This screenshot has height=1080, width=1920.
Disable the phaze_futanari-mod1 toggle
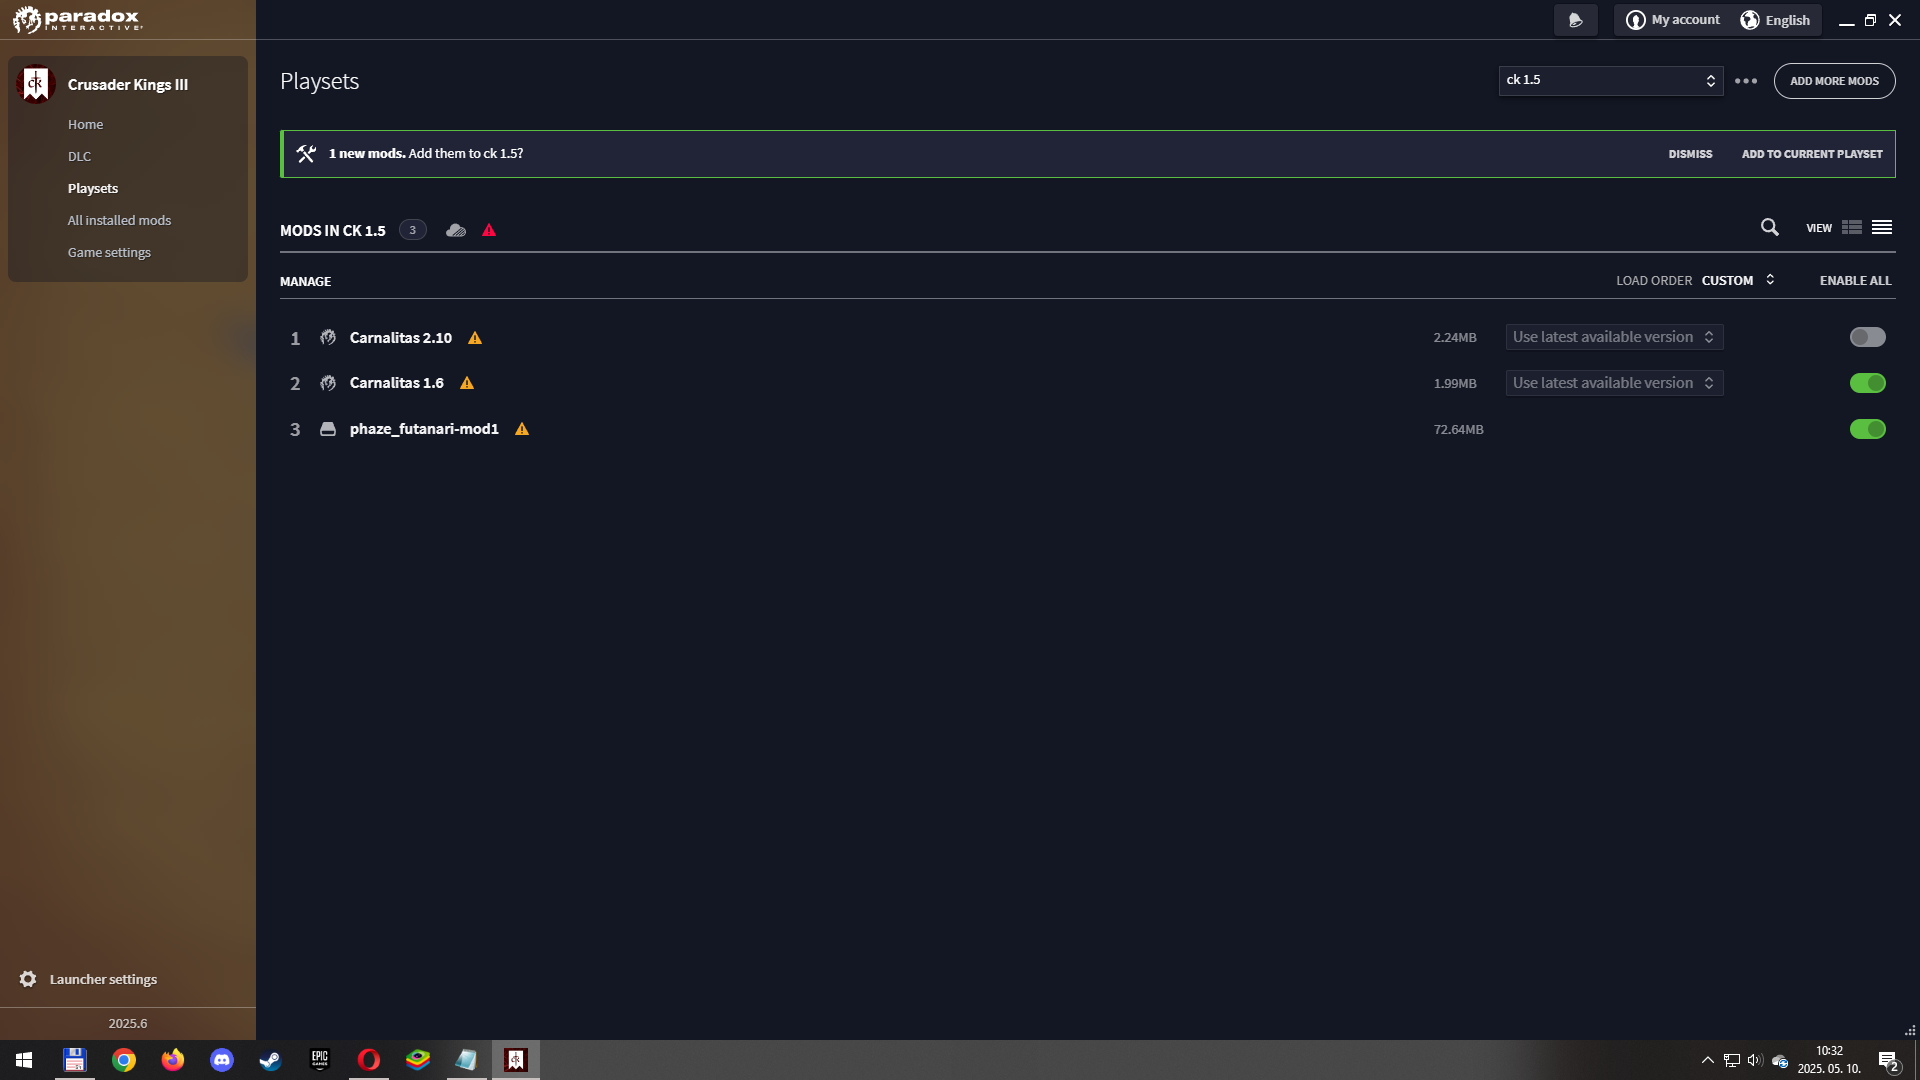click(x=1867, y=429)
